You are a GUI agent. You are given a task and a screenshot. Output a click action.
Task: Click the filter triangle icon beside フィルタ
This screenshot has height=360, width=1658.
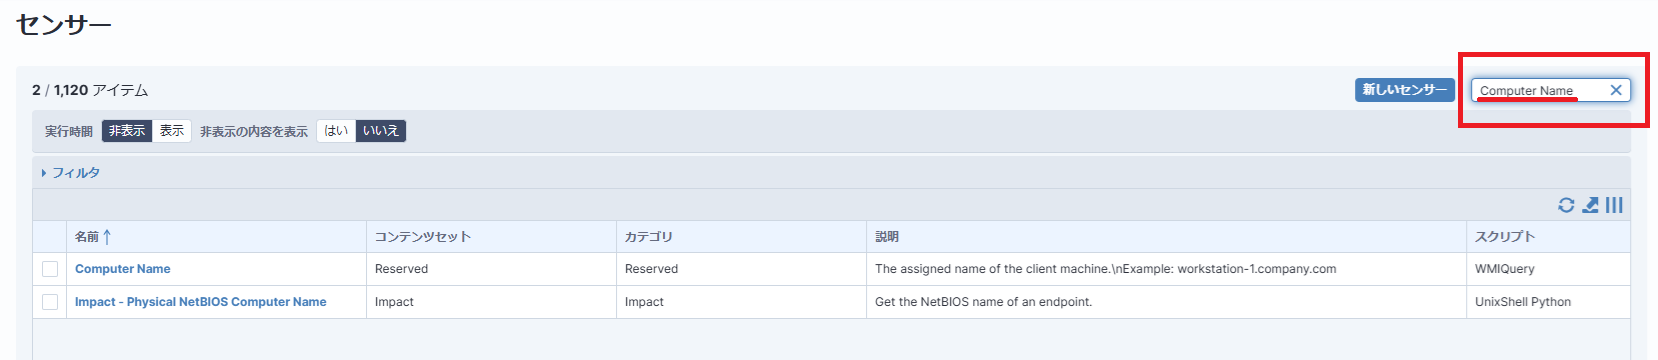[44, 173]
